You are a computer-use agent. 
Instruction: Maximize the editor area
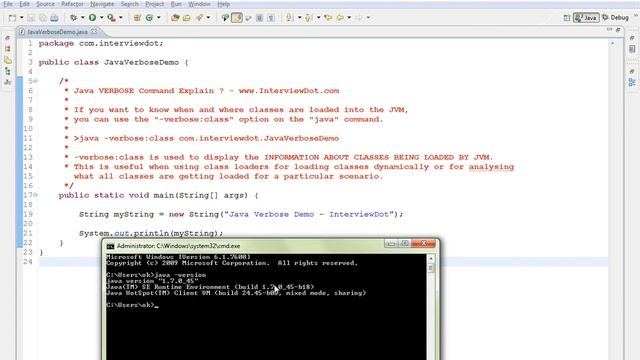(x=618, y=30)
